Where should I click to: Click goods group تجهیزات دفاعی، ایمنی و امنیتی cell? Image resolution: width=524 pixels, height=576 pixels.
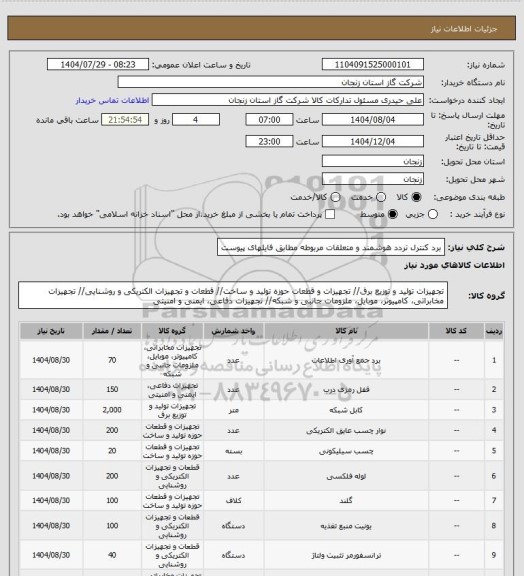[x=172, y=390]
